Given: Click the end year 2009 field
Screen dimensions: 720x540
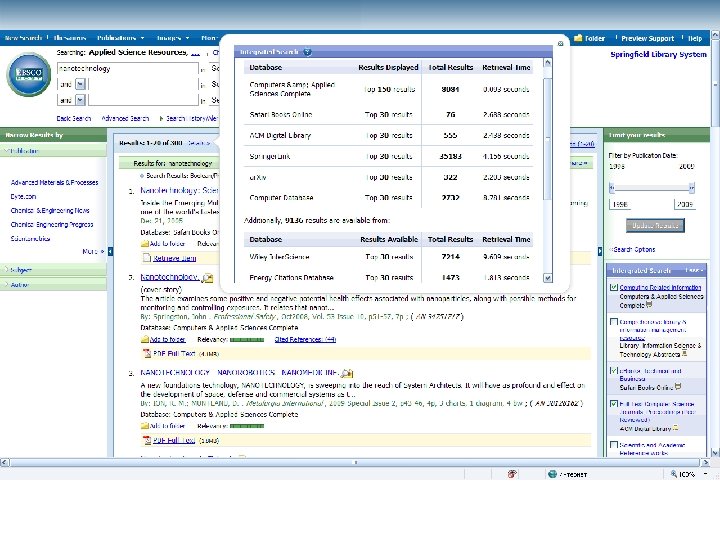Looking at the screenshot, I should click(x=685, y=204).
